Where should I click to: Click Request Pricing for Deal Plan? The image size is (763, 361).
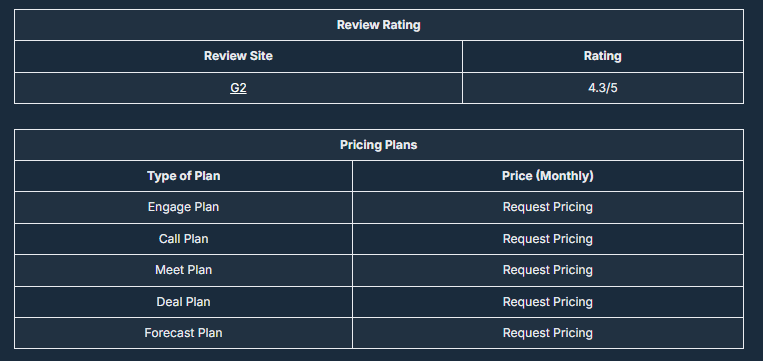click(547, 302)
